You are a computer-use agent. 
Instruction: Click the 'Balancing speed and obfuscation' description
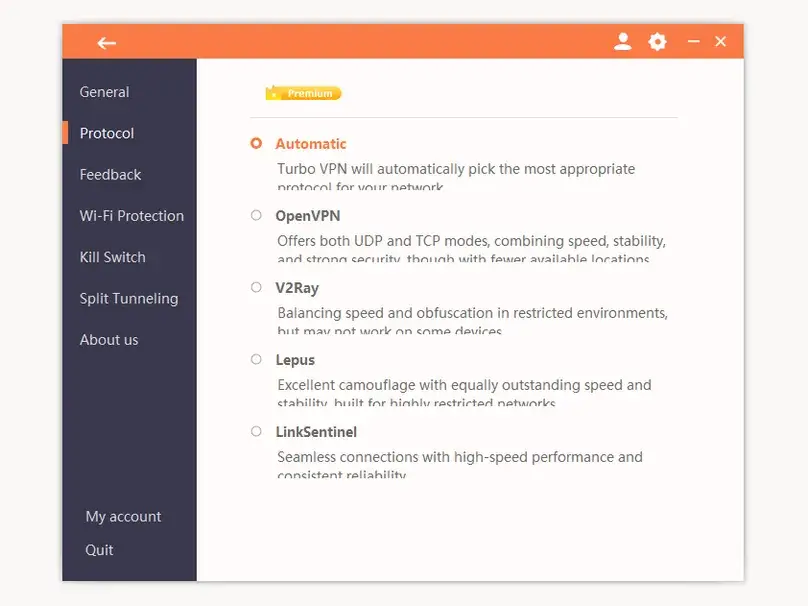point(473,321)
